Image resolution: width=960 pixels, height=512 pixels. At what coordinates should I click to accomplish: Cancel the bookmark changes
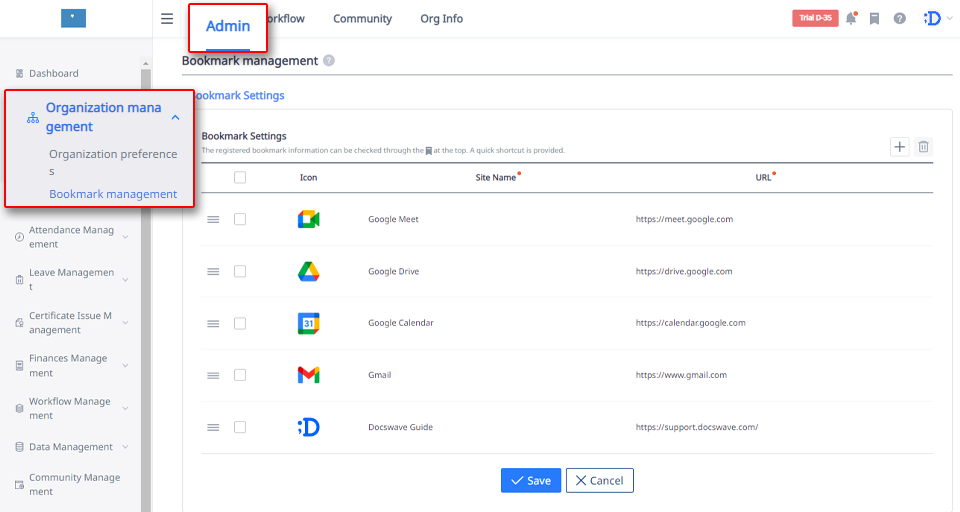(x=599, y=481)
